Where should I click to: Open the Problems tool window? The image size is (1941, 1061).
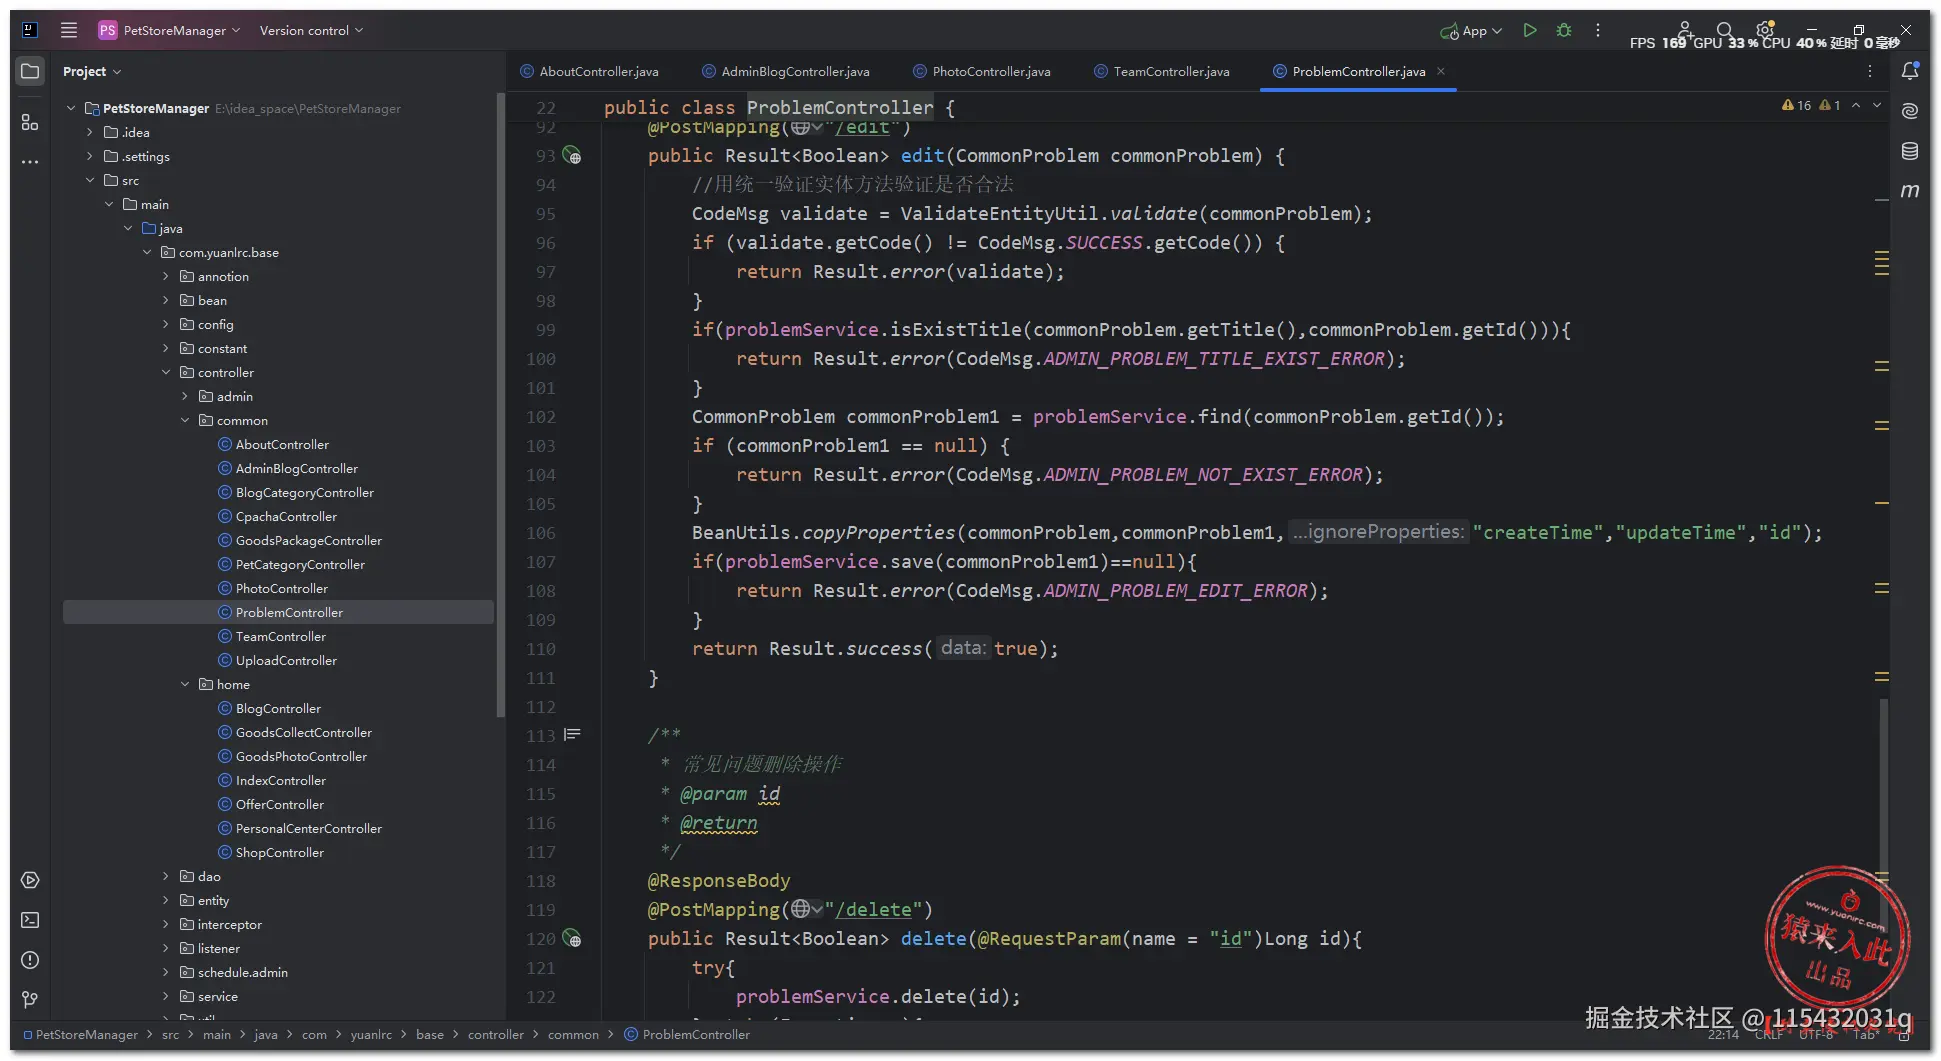pos(30,960)
